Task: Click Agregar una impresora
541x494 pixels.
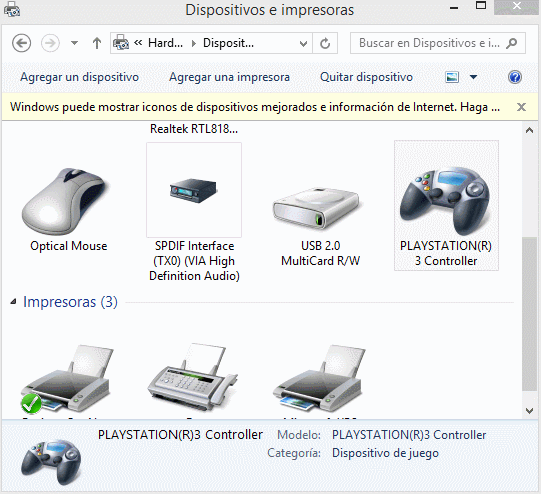Action: (229, 77)
